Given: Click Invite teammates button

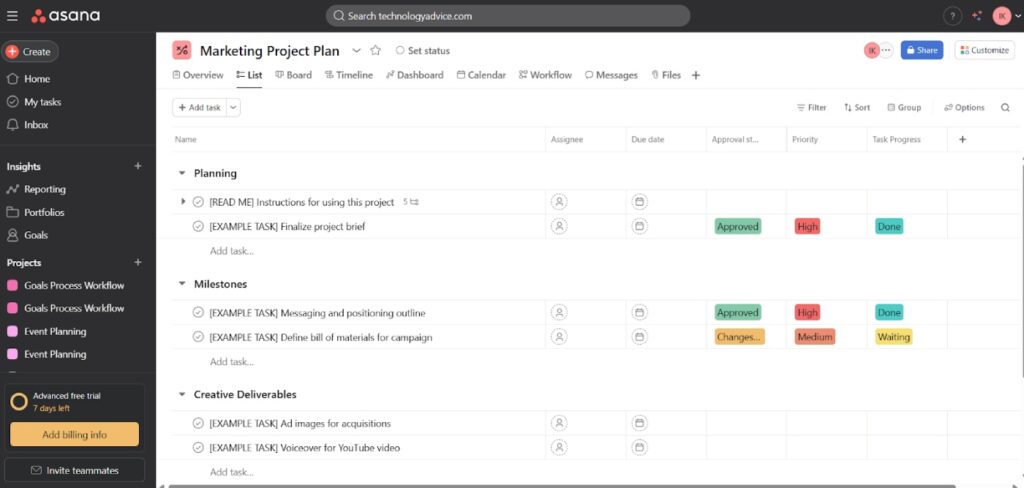Looking at the screenshot, I should click(74, 470).
